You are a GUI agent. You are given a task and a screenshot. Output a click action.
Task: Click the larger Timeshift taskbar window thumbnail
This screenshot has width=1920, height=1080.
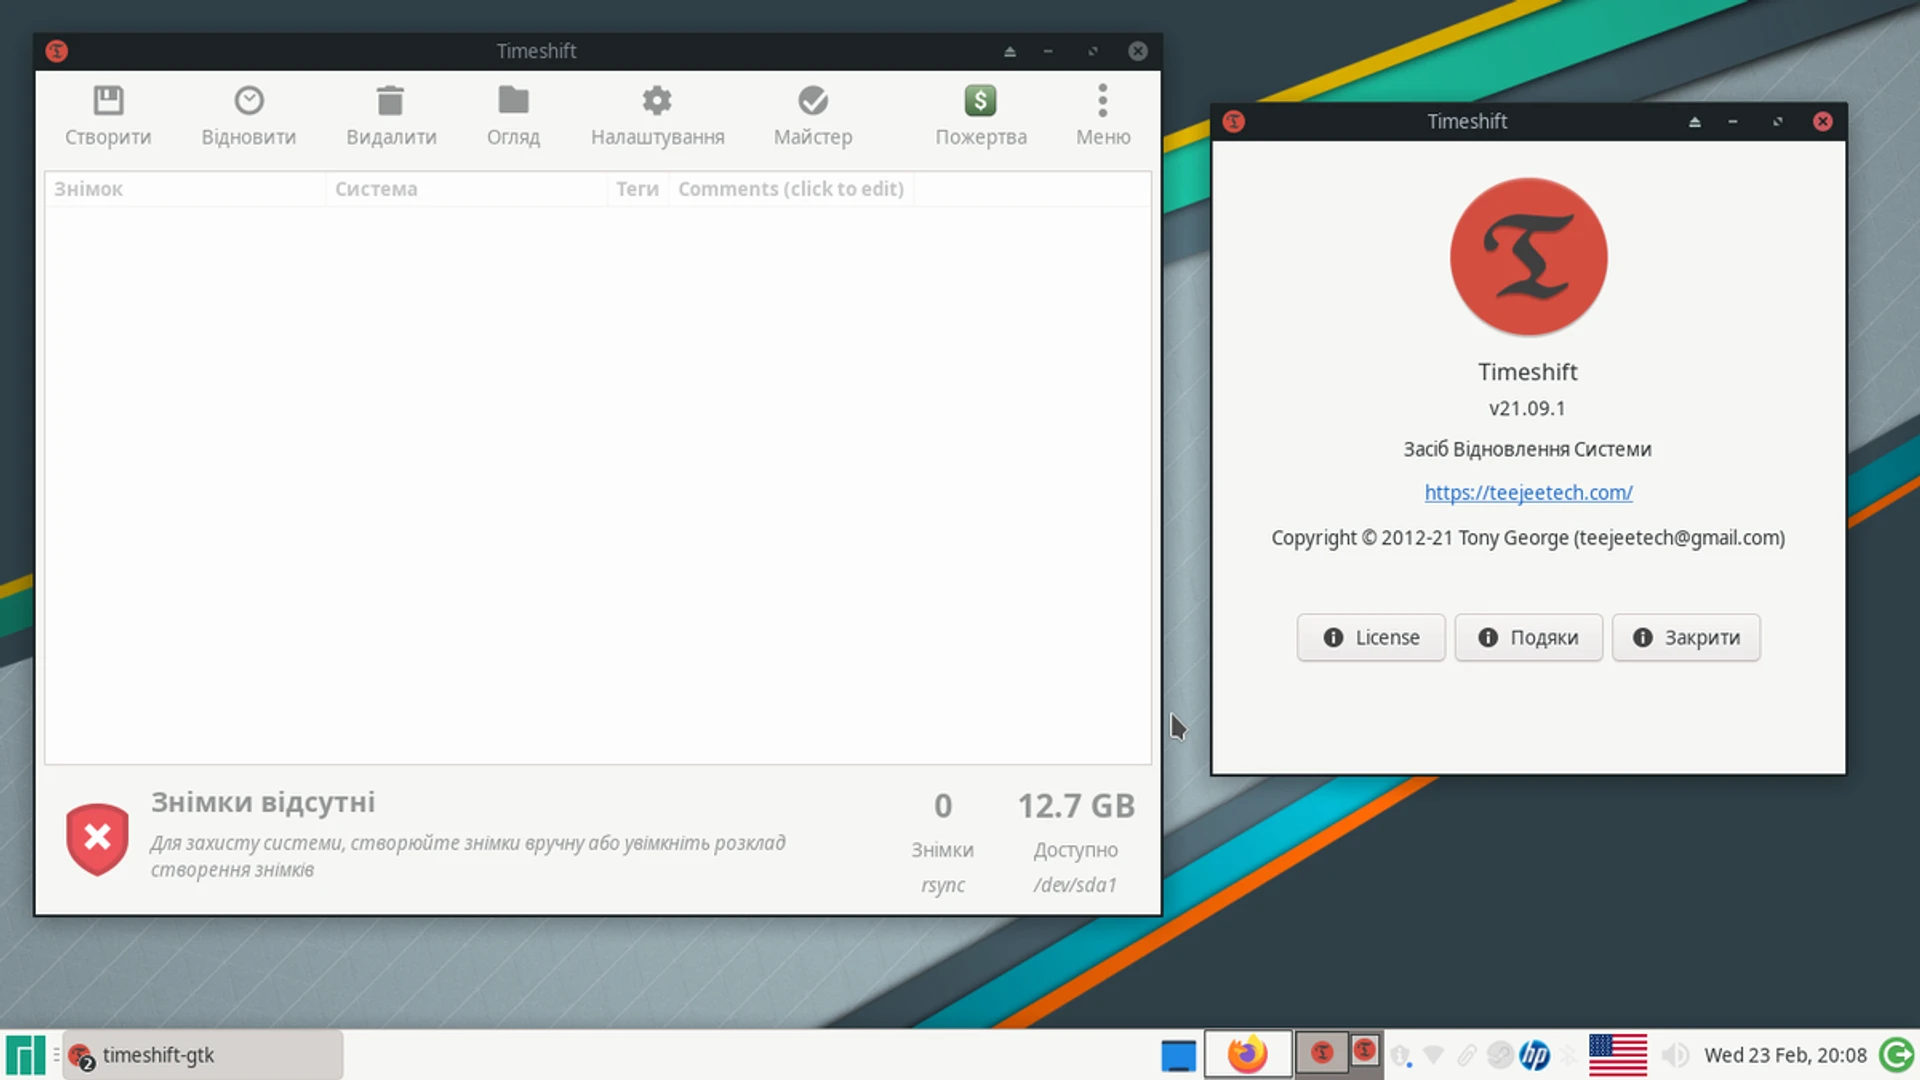(1322, 1053)
